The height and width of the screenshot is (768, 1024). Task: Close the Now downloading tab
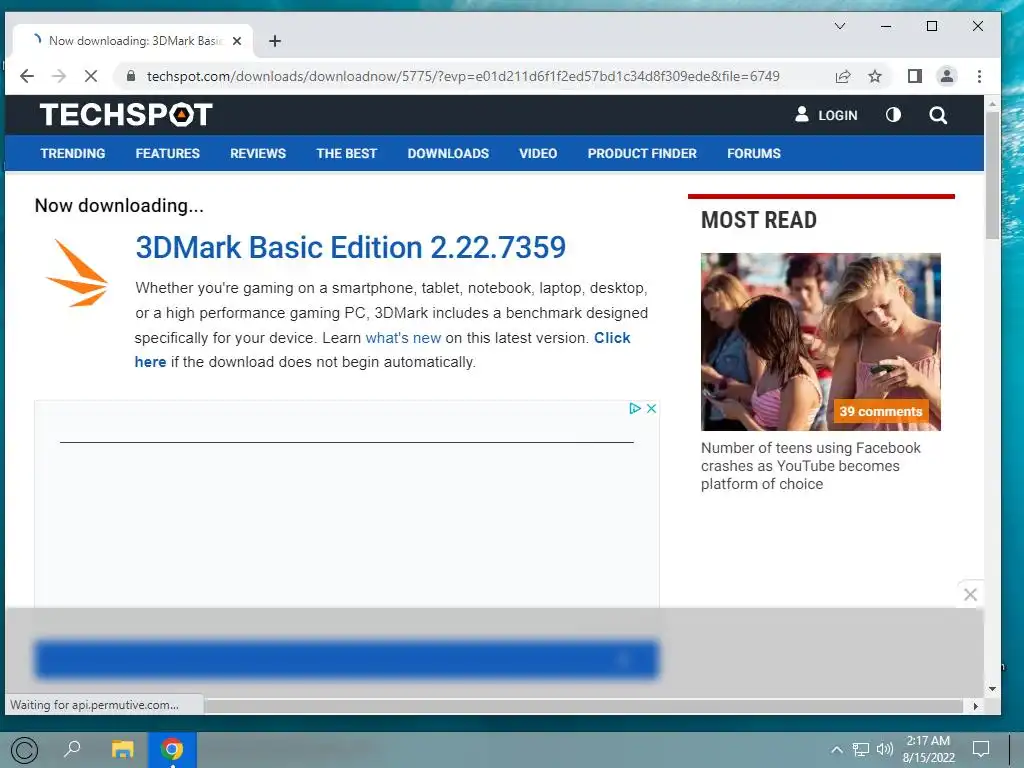coord(237,40)
